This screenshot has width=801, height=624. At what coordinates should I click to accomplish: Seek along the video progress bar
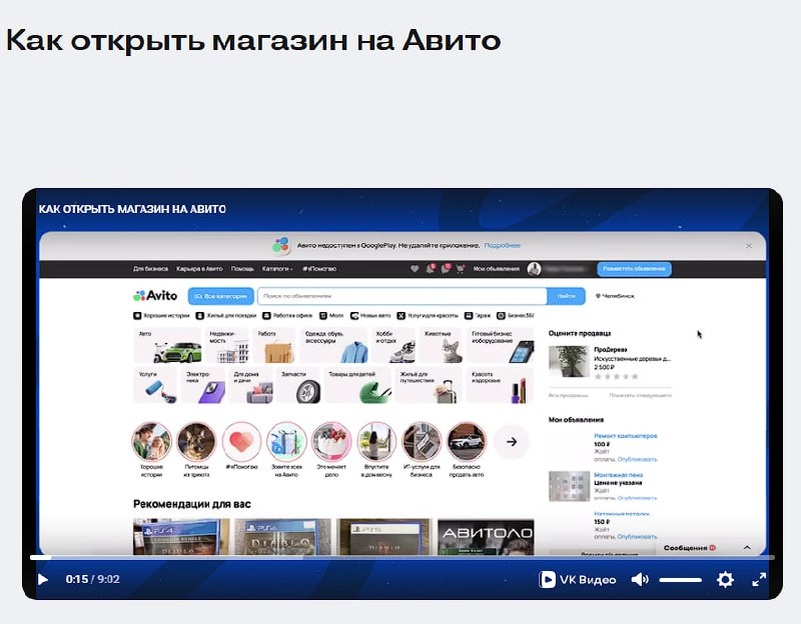(x=402, y=557)
